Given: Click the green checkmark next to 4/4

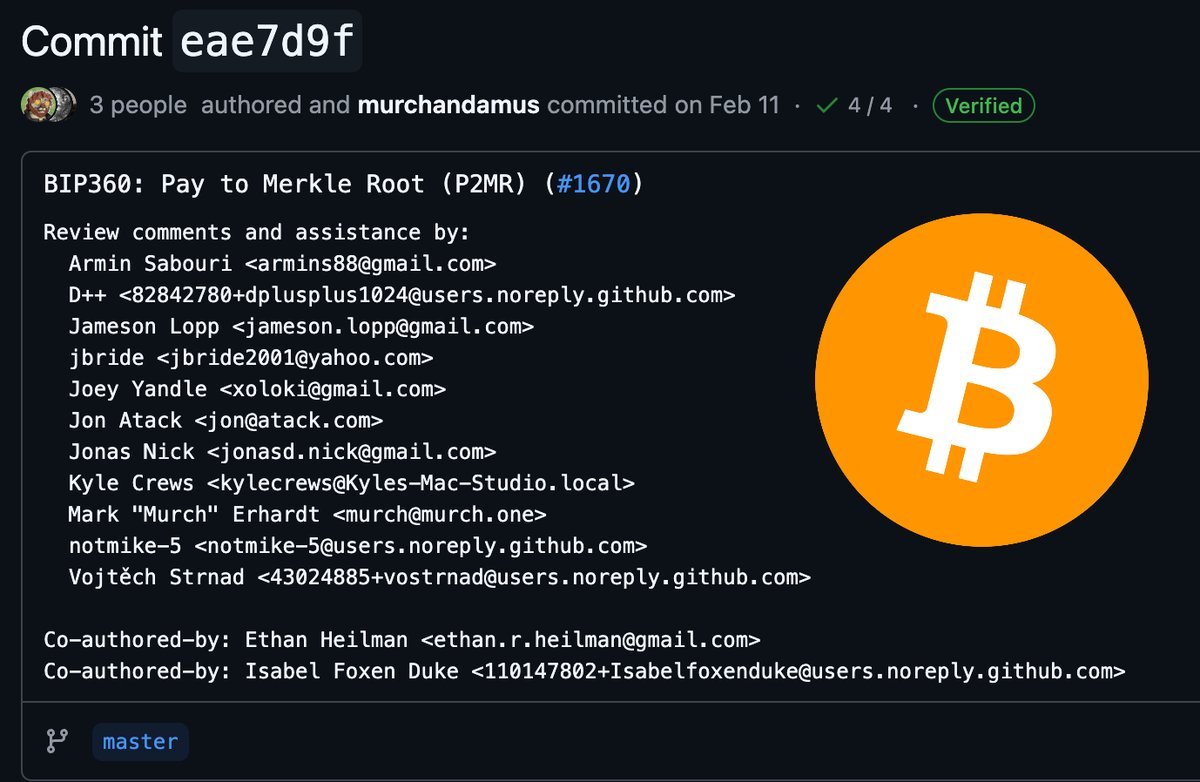Looking at the screenshot, I should pos(826,104).
